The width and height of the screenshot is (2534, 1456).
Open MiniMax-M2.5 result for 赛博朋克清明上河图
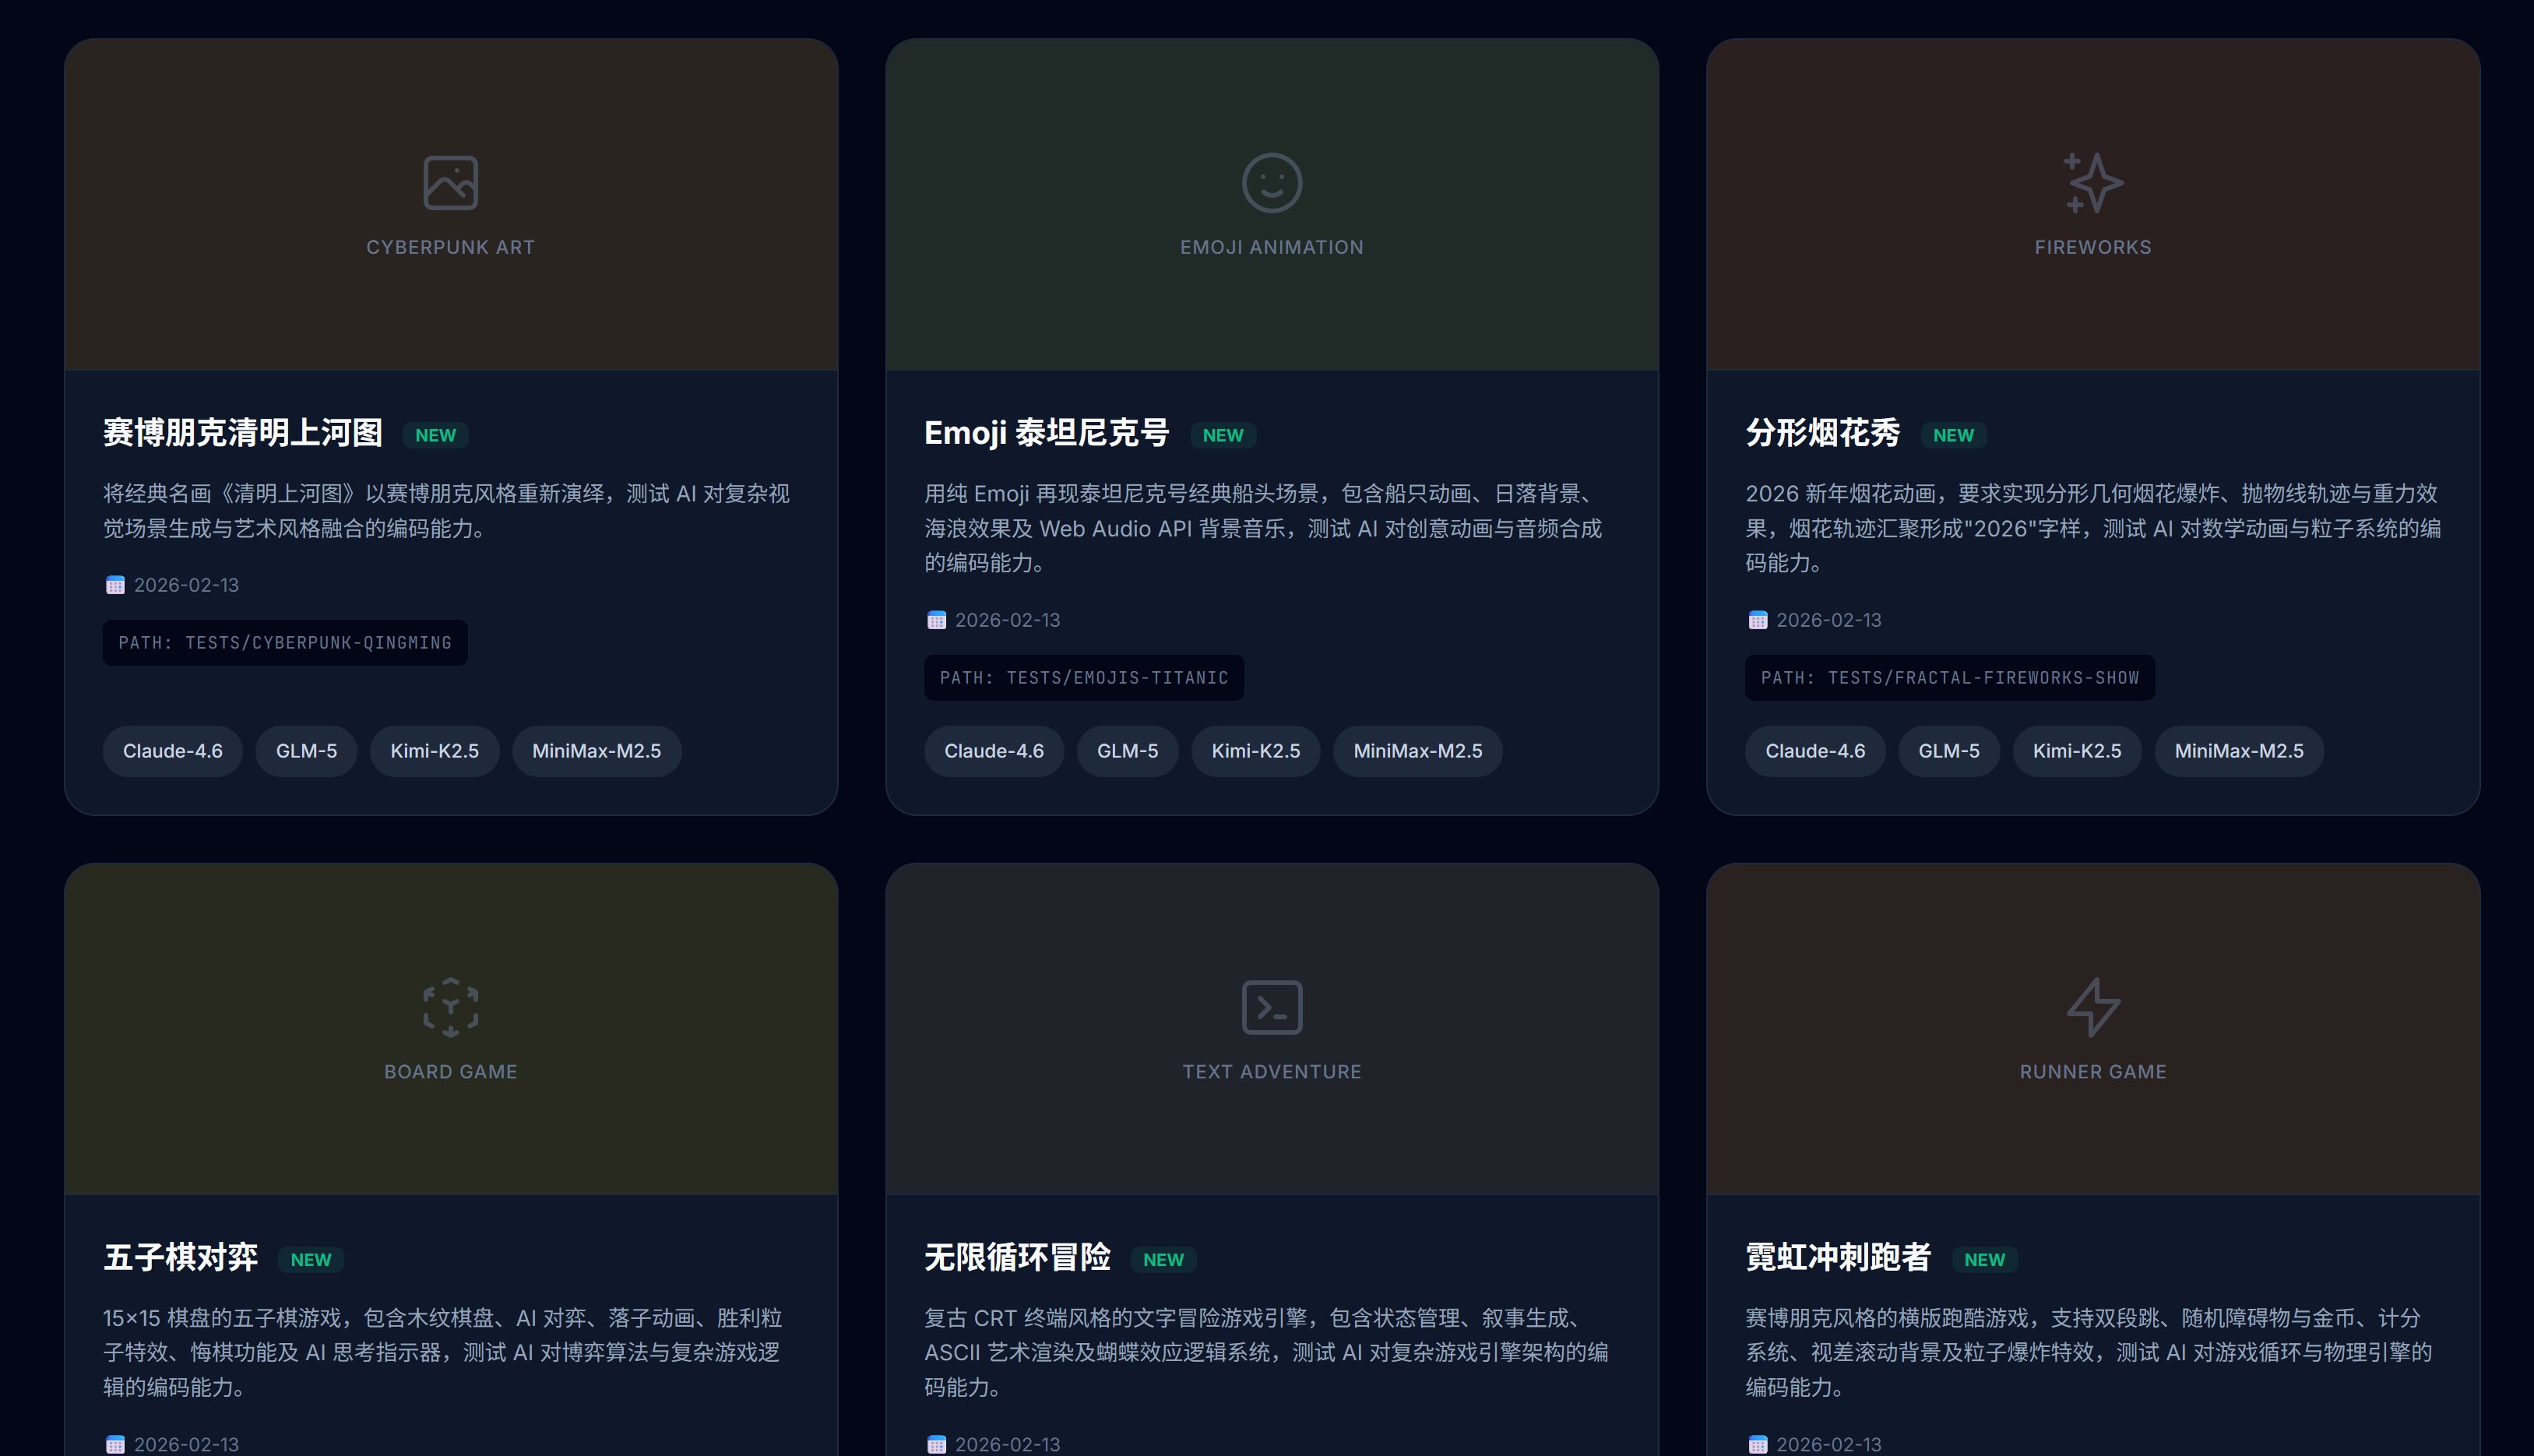coord(596,751)
